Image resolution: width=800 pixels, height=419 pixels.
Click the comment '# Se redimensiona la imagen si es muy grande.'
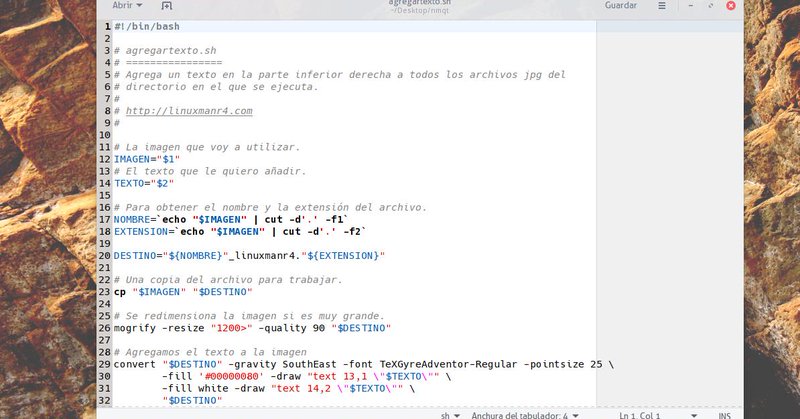pyautogui.click(x=249, y=316)
